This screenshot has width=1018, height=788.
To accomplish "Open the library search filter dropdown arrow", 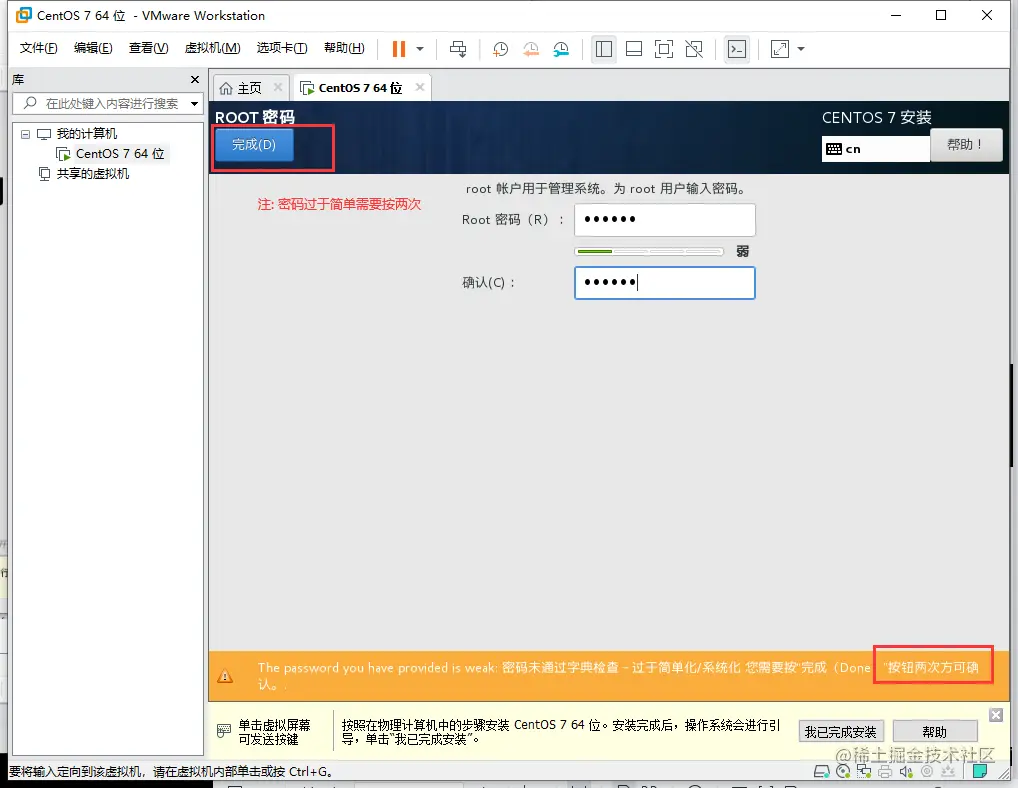I will [194, 103].
